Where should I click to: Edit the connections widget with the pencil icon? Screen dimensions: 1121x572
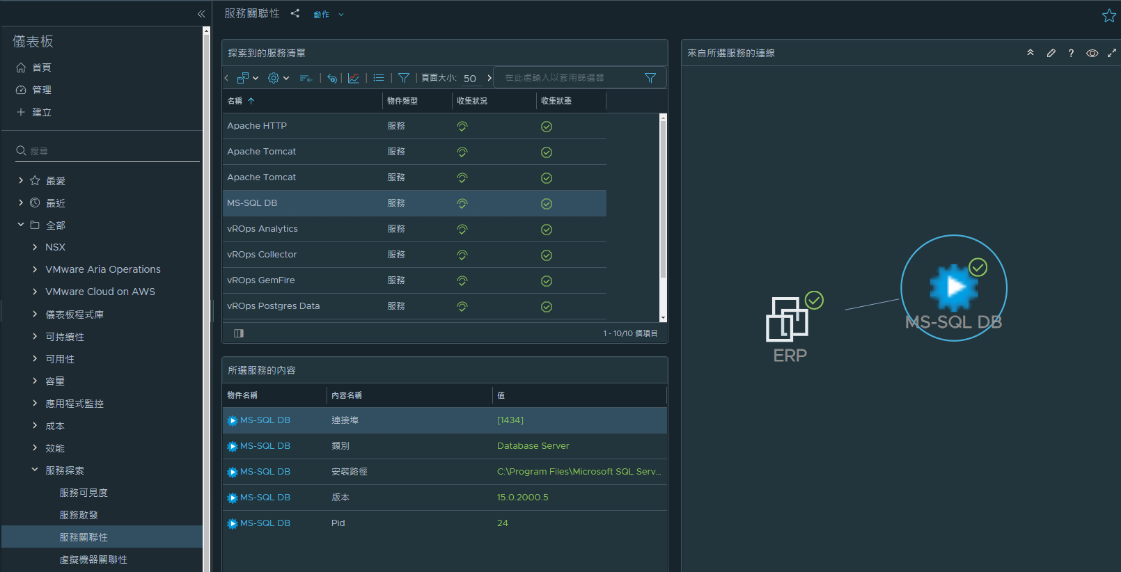pos(1051,53)
